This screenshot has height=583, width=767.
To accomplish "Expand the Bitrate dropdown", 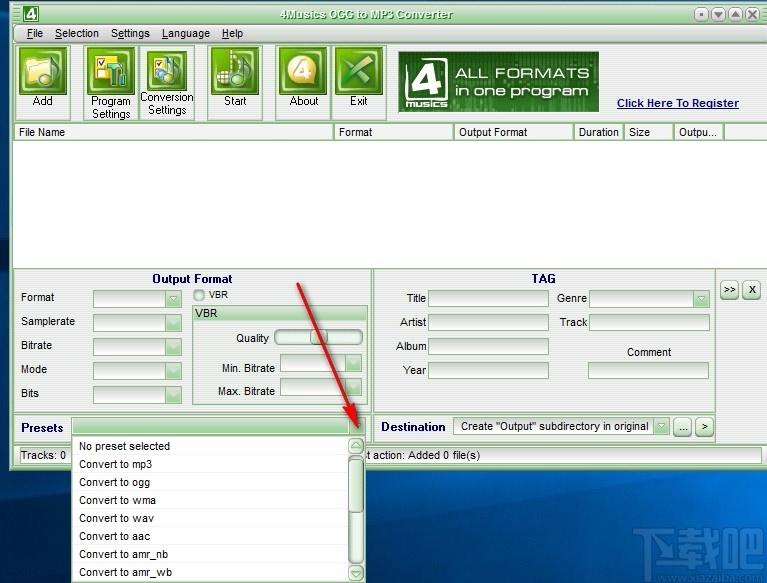I will pos(173,347).
